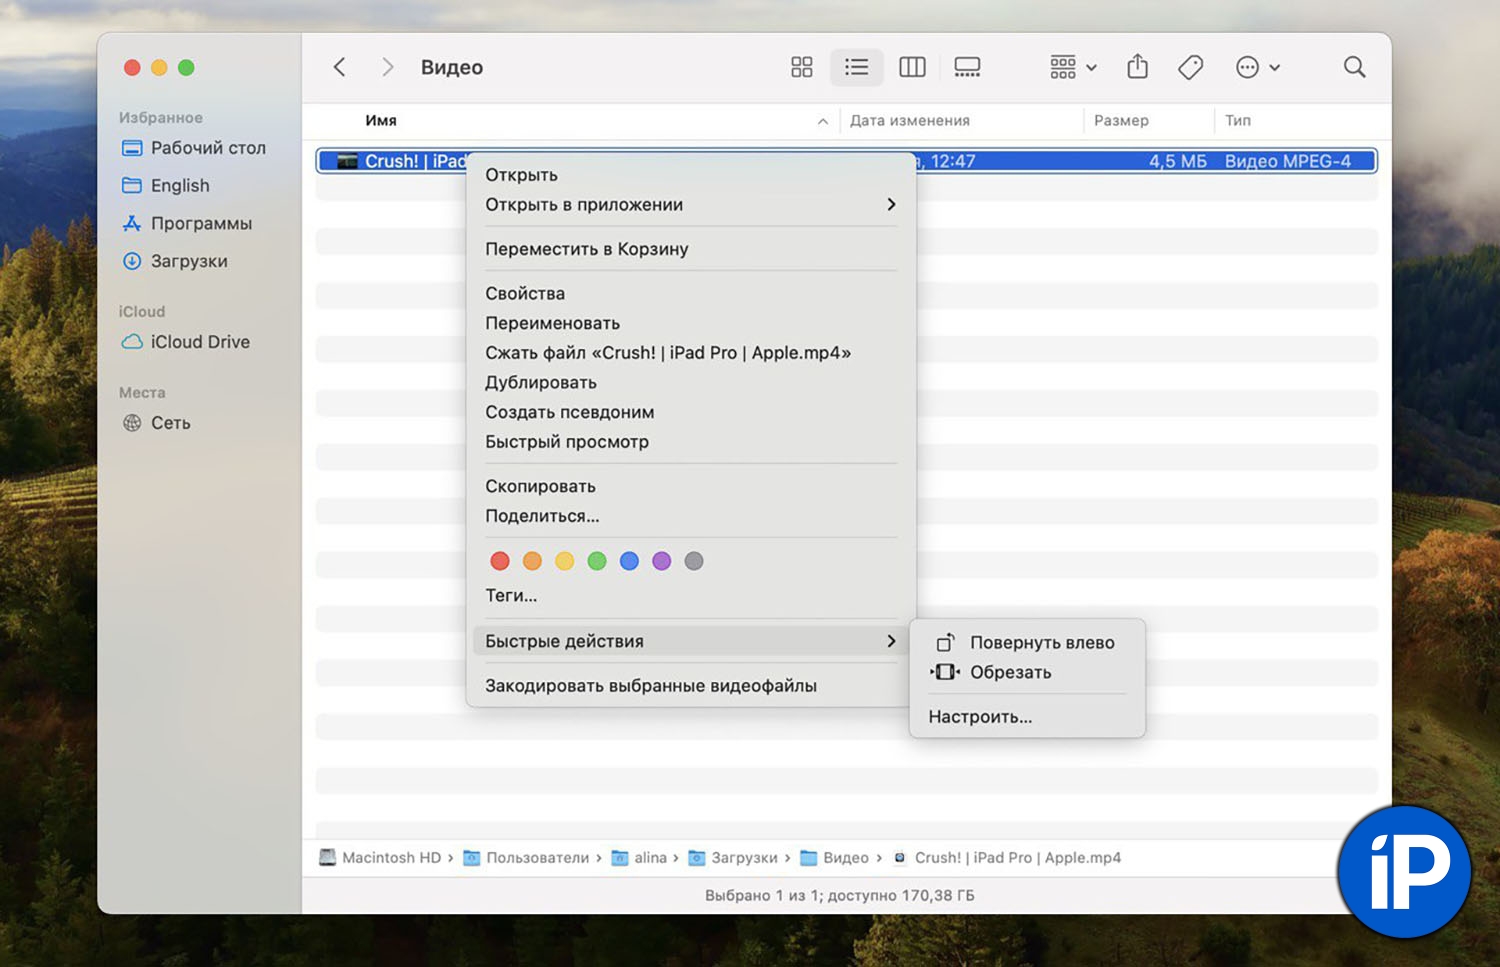Open iCloud Drive in the sidebar
The width and height of the screenshot is (1500, 967).
click(200, 342)
